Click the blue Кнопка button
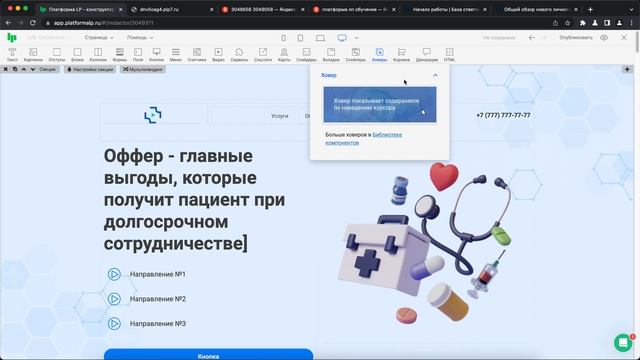The width and height of the screenshot is (640, 360). 208,355
